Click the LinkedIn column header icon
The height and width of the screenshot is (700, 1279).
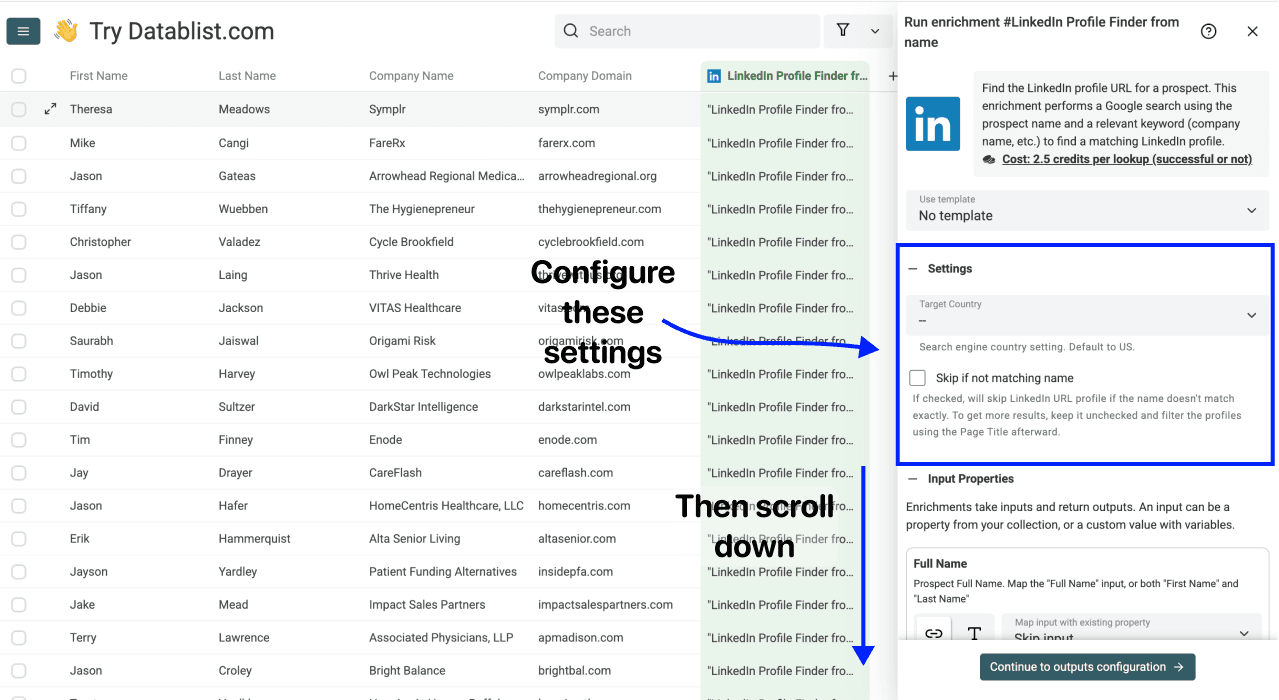[713, 75]
